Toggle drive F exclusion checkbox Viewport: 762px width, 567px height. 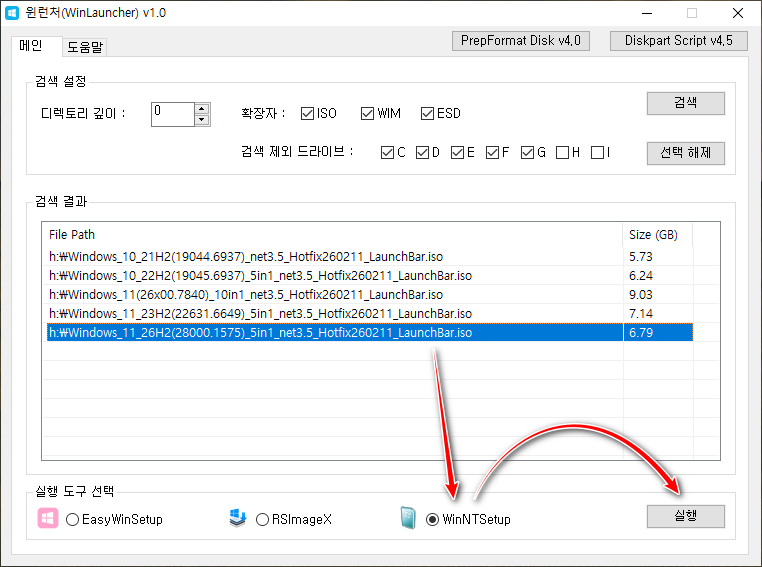point(492,153)
